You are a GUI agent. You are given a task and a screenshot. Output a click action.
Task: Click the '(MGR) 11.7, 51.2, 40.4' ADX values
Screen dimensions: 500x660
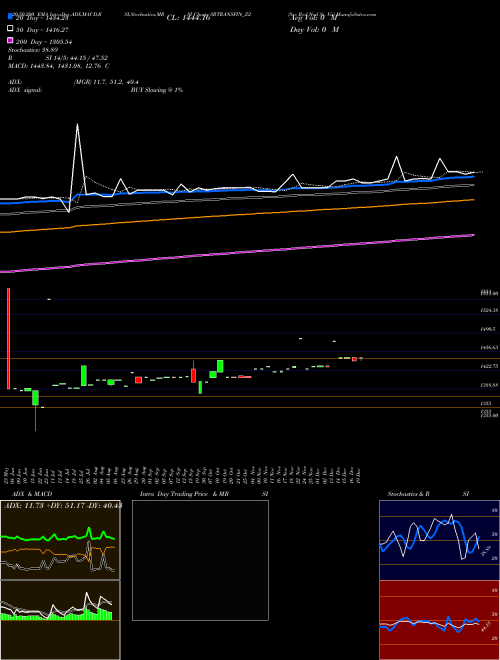click(106, 82)
